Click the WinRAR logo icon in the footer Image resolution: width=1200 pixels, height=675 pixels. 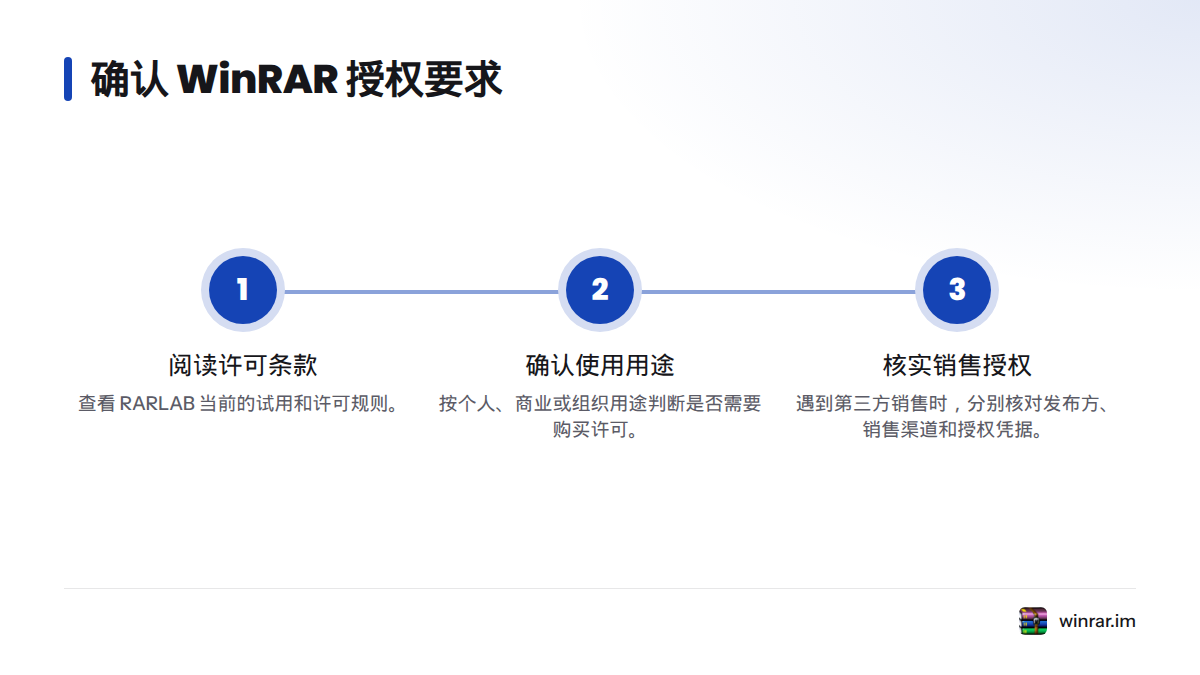pos(1033,621)
